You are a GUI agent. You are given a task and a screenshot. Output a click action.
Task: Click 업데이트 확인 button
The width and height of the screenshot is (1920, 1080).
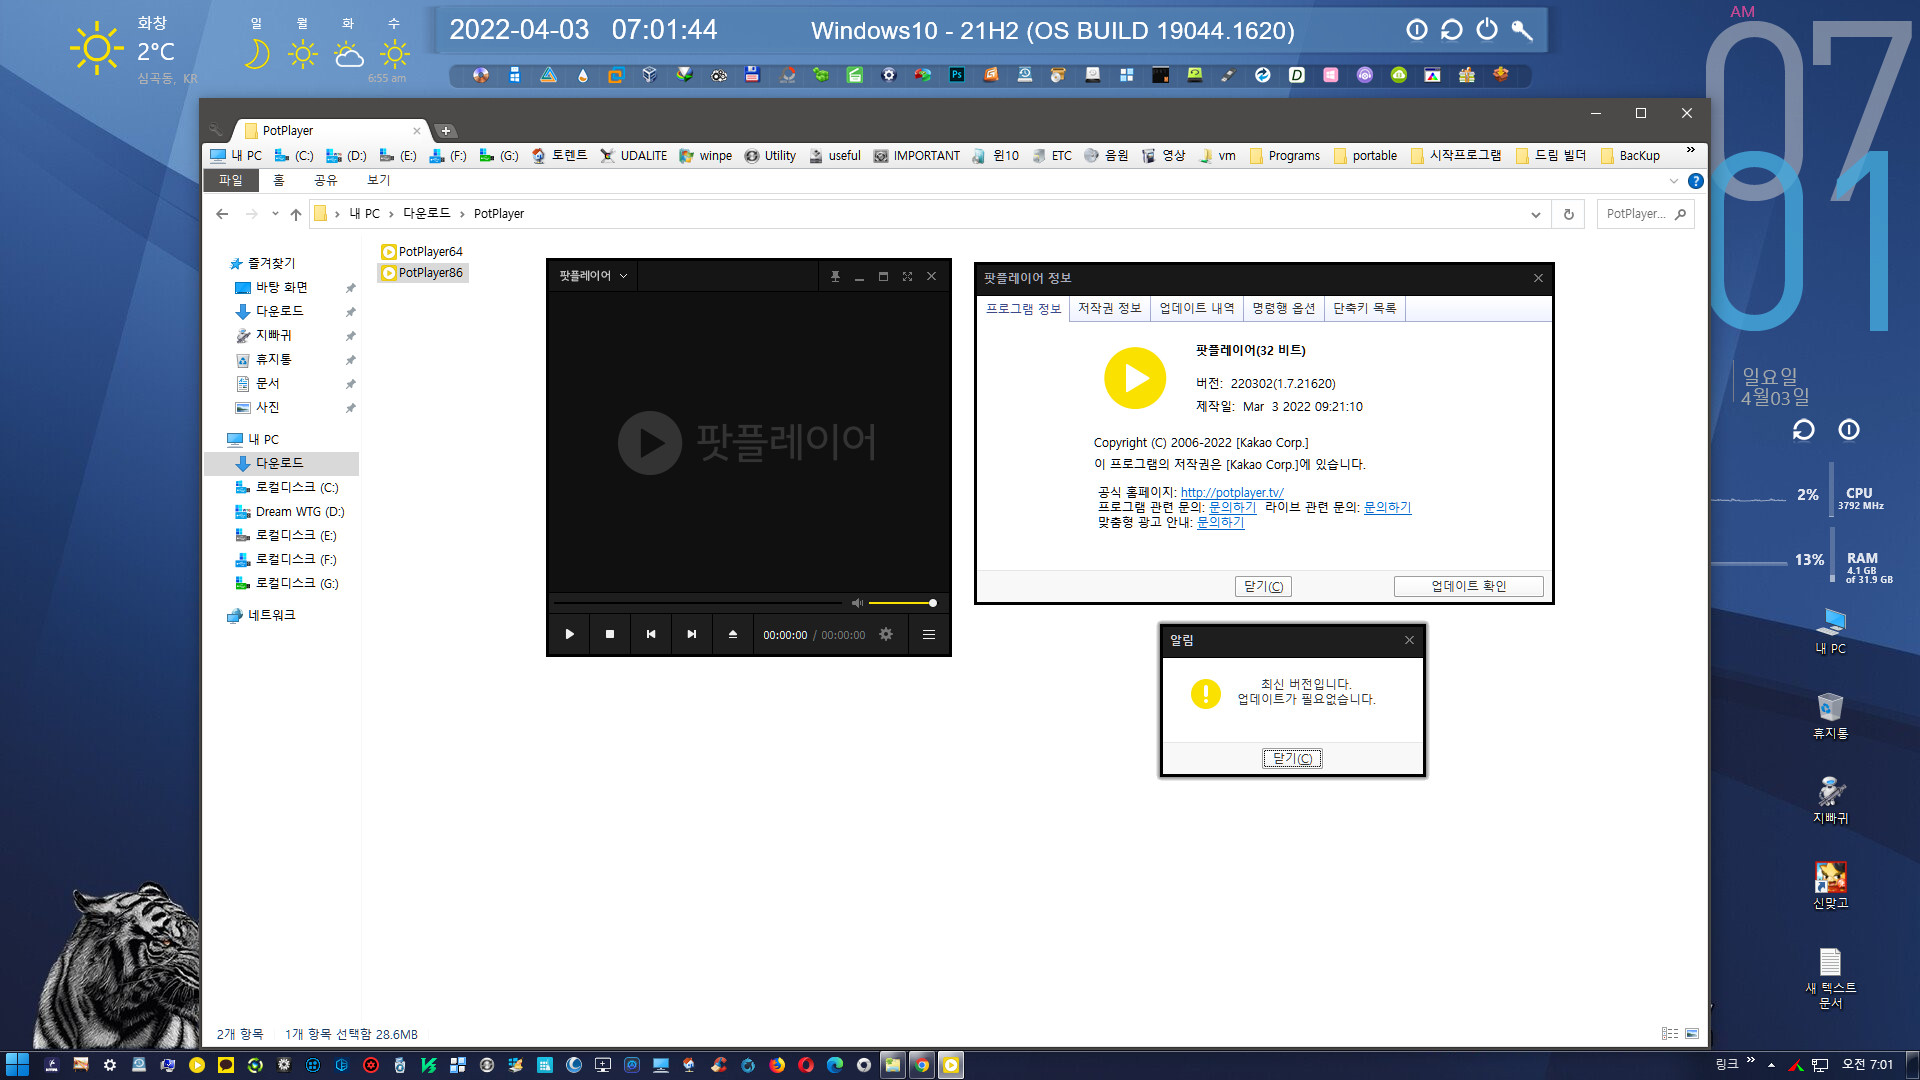point(1468,586)
